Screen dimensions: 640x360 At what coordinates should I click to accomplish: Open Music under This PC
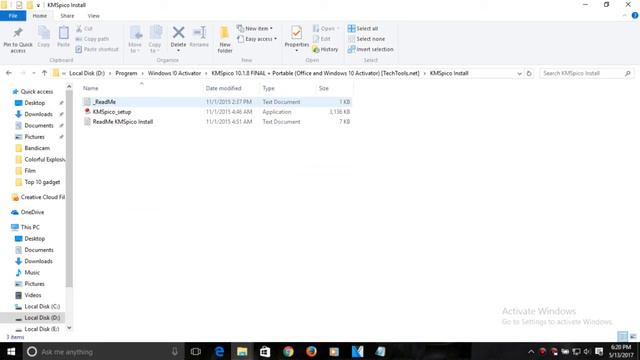(x=32, y=272)
